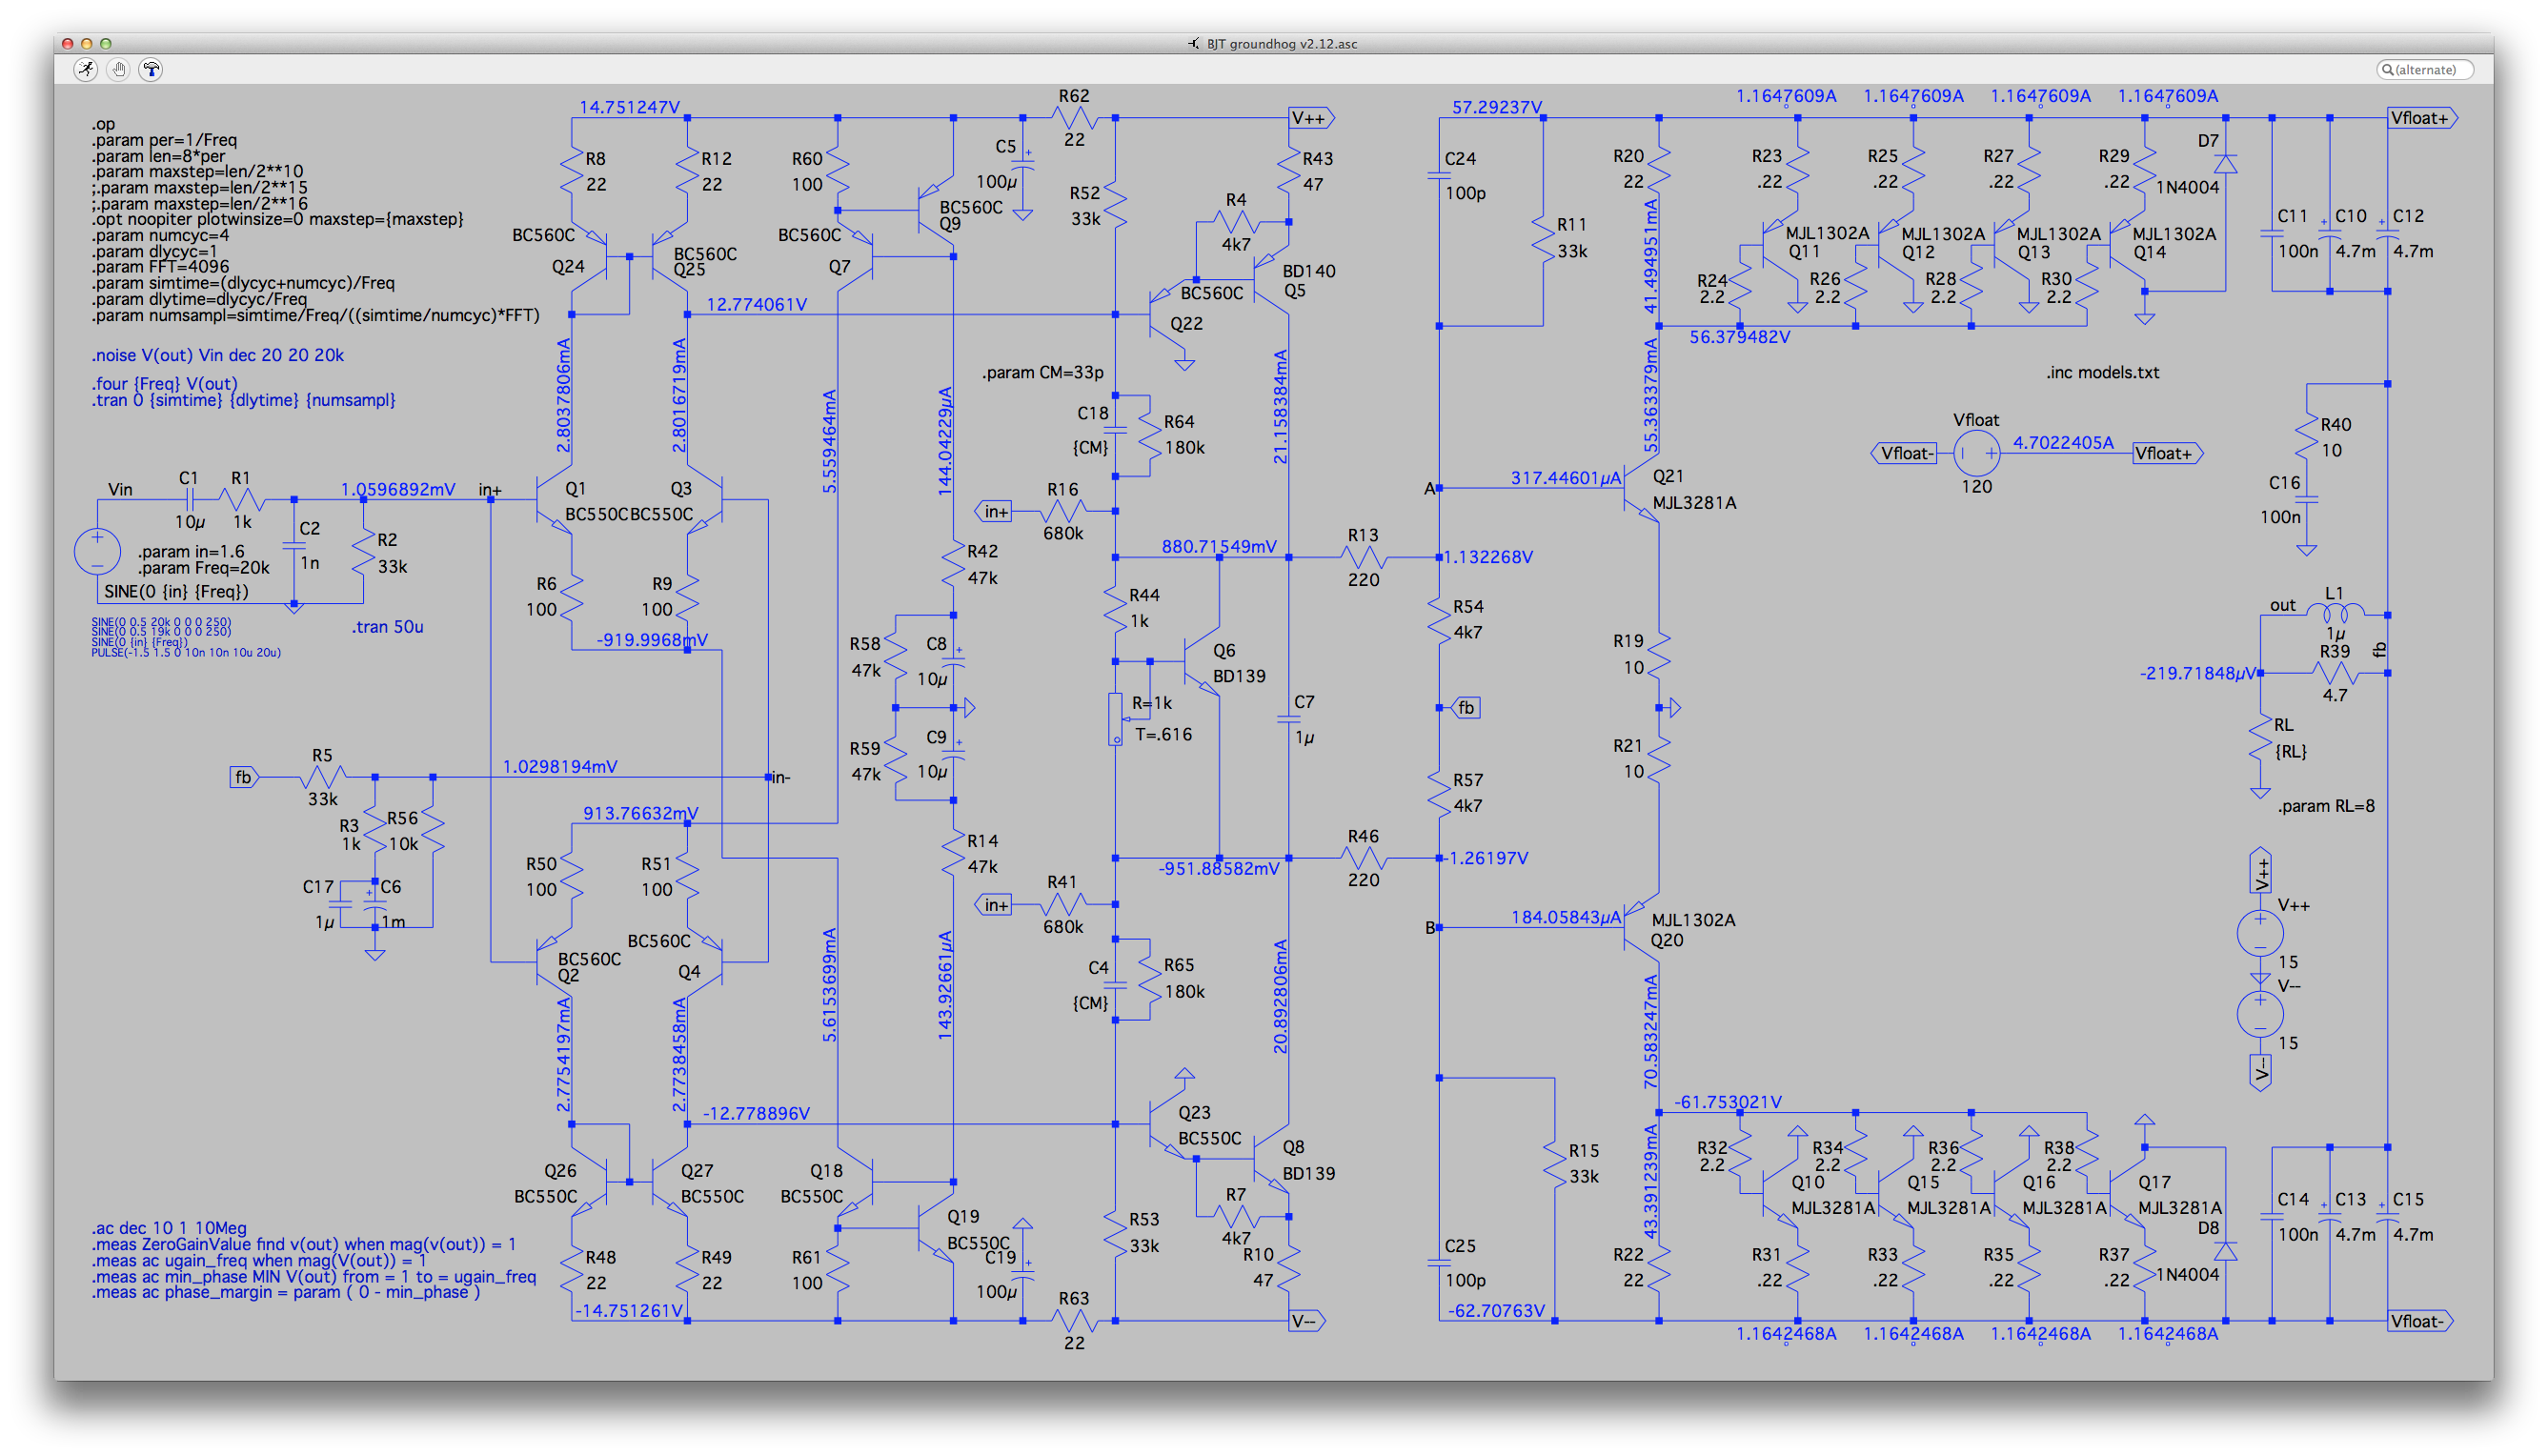Open the Control Panel hammer icon
The width and height of the screenshot is (2548, 1456).
tap(151, 69)
